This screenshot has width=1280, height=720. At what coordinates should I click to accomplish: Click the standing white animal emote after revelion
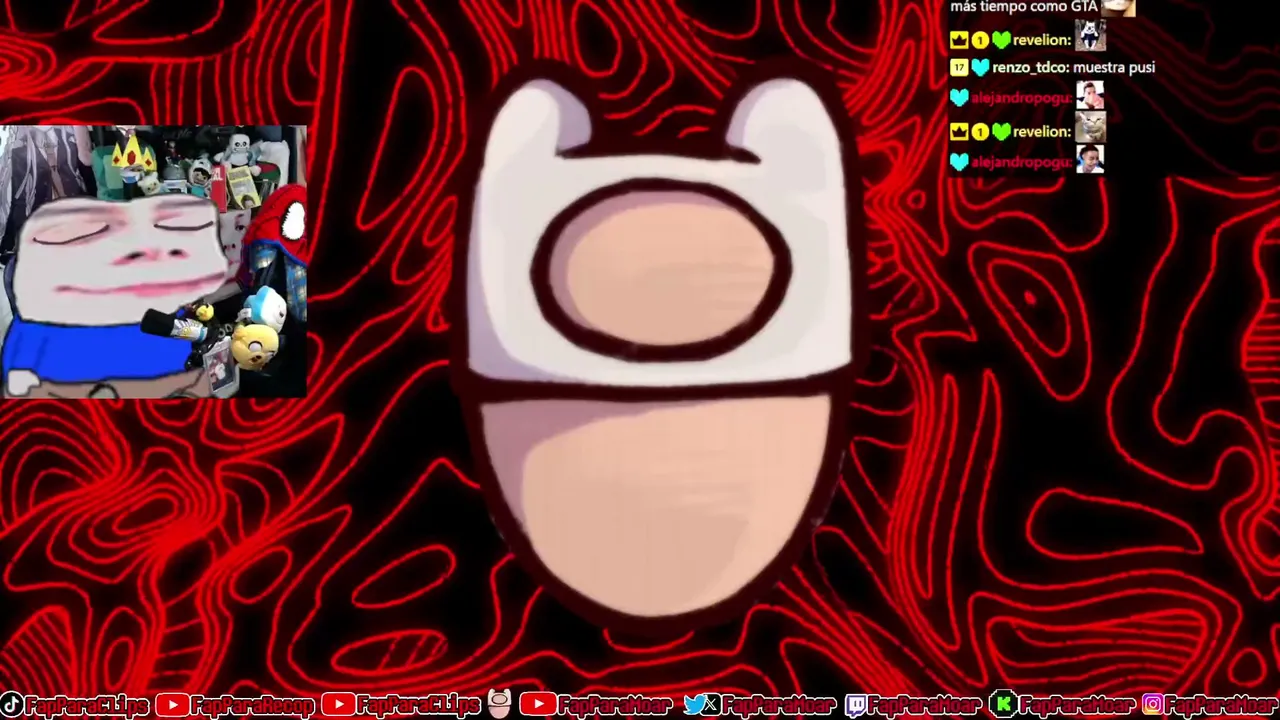(x=1090, y=37)
